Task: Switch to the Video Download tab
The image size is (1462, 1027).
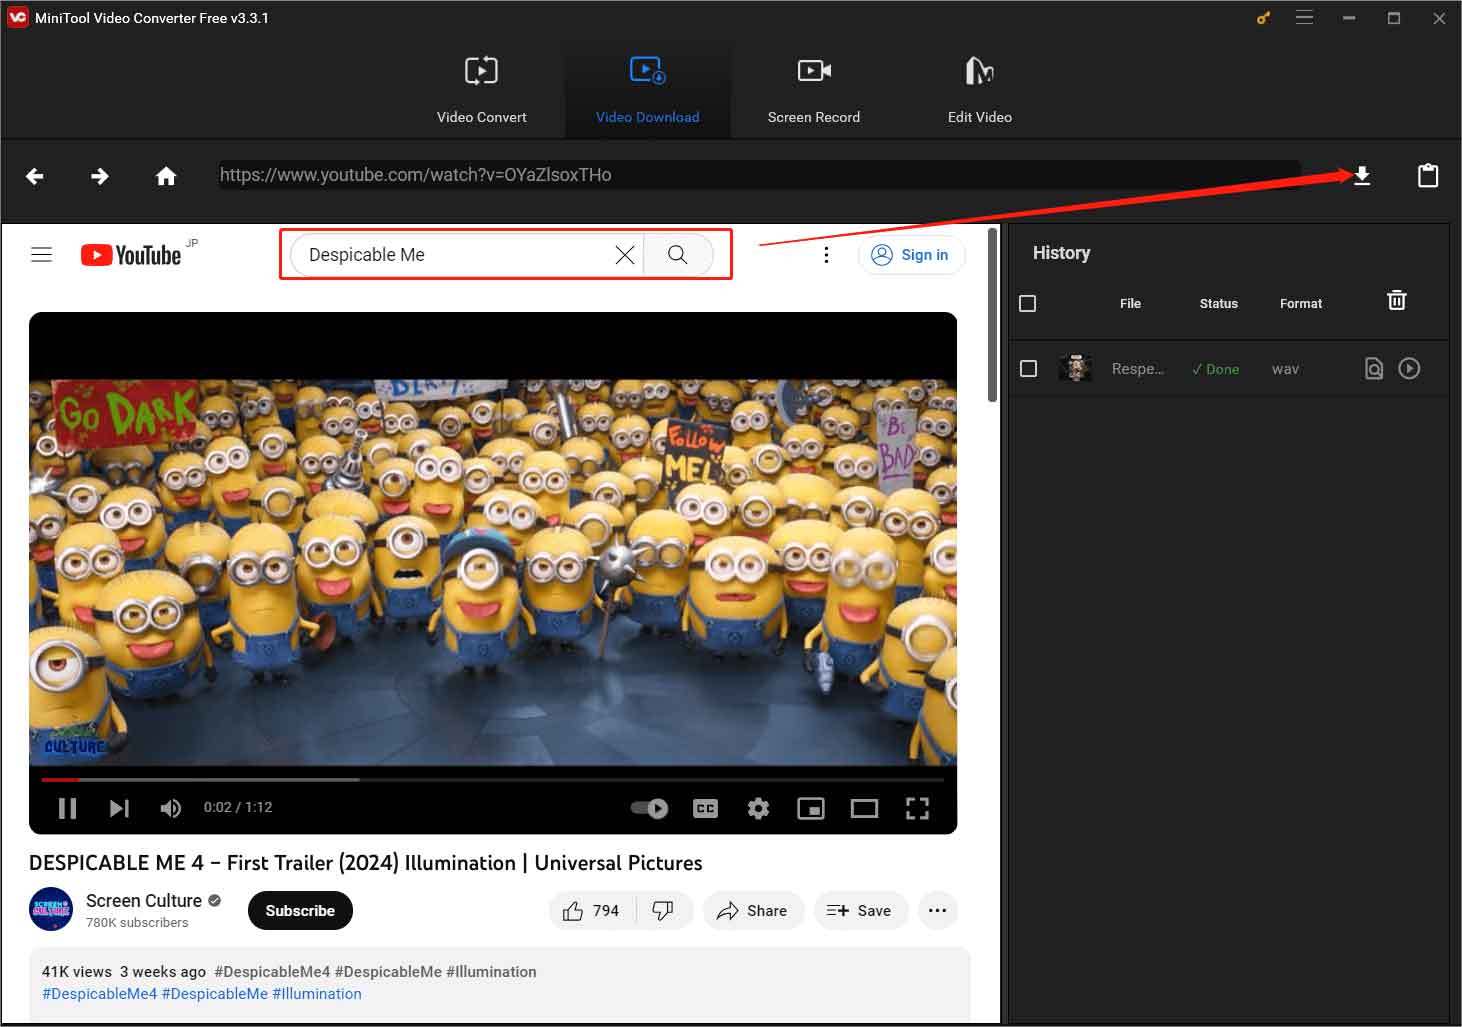Action: click(647, 90)
